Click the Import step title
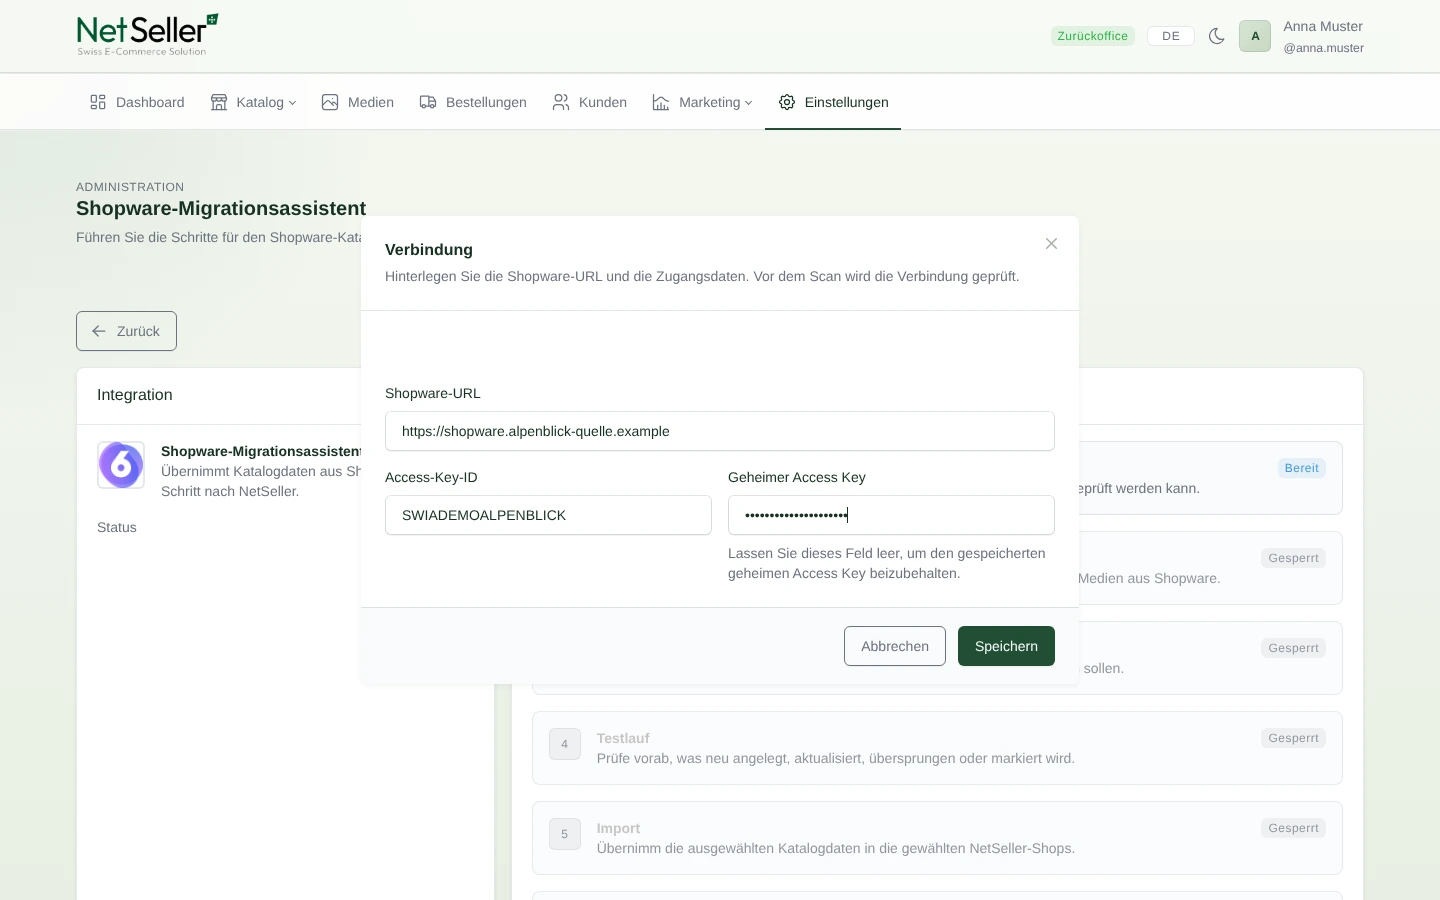 click(x=618, y=828)
